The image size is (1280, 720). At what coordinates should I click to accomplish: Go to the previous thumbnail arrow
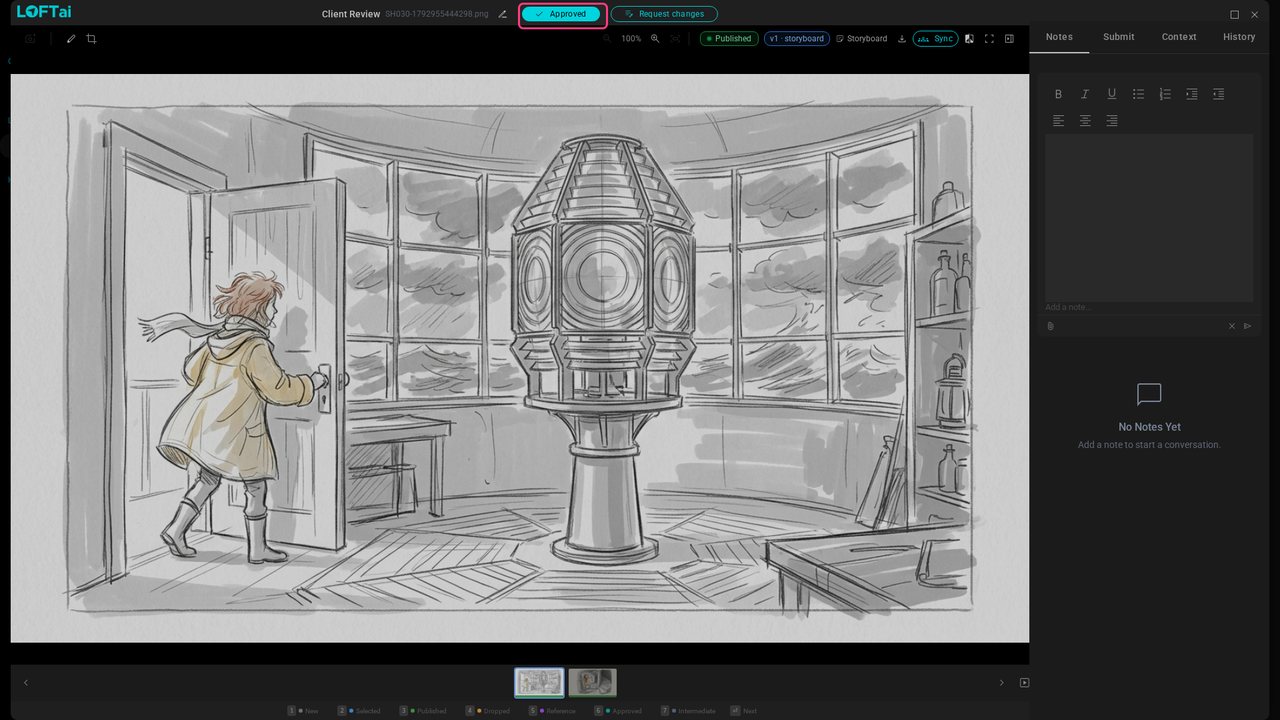coord(26,683)
